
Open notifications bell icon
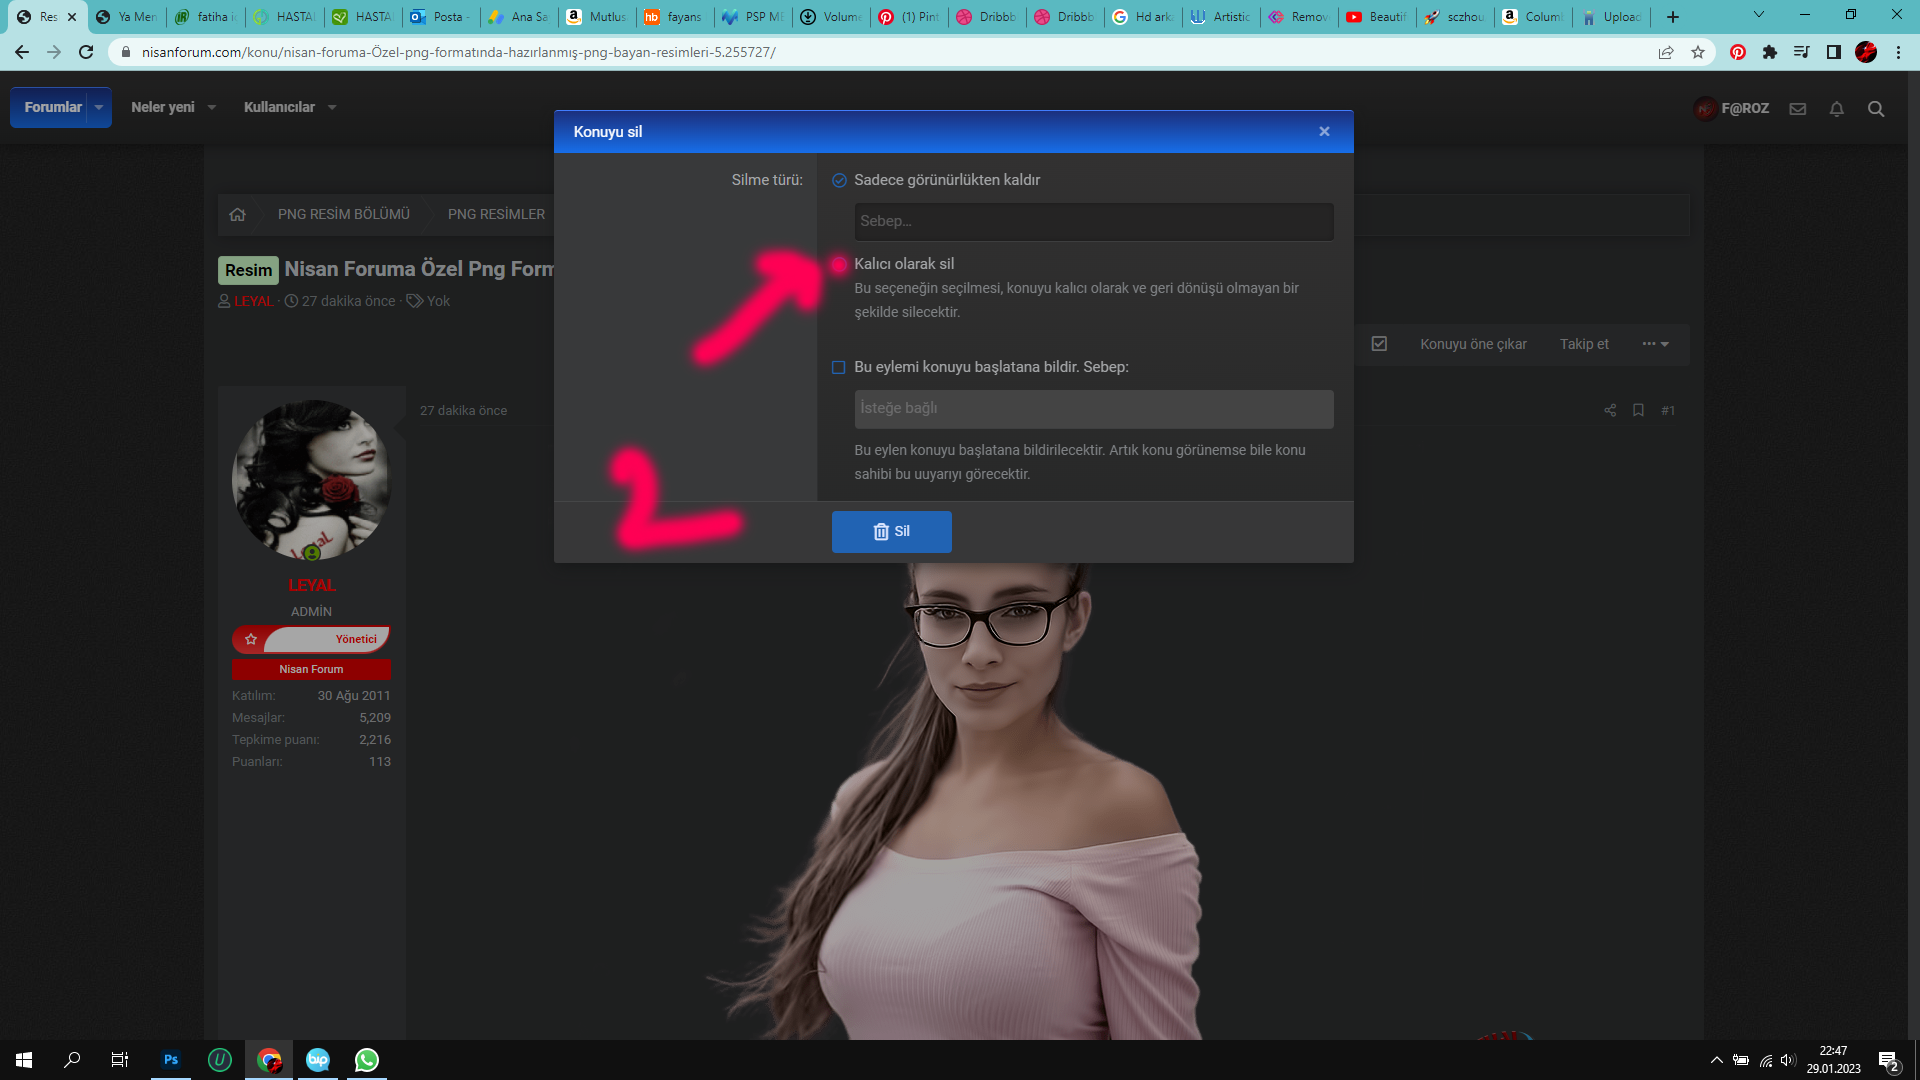pos(1836,109)
